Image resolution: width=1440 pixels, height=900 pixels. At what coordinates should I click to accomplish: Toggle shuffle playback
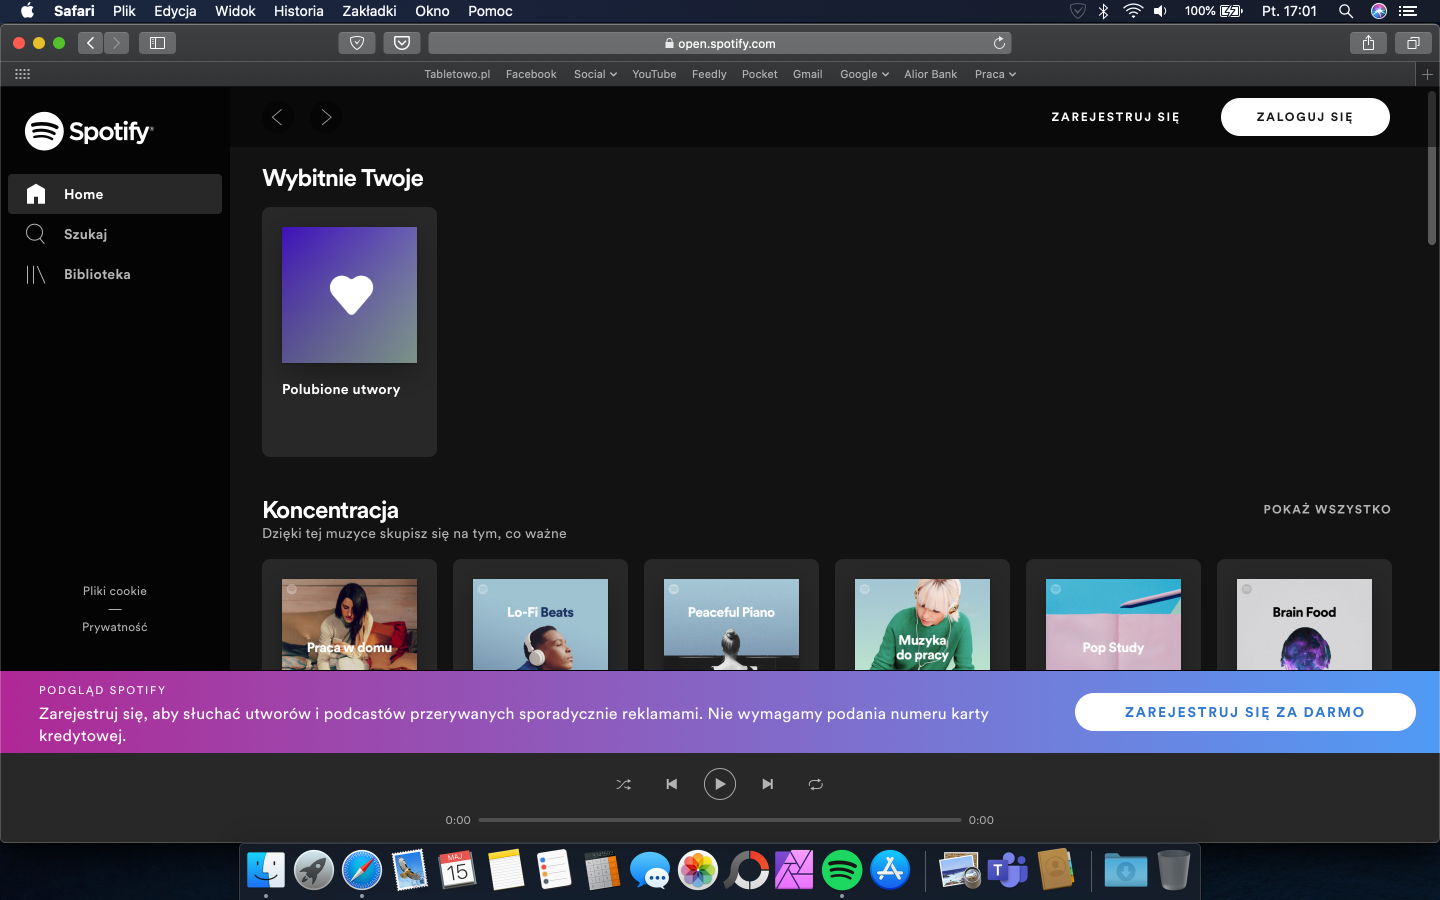pyautogui.click(x=624, y=784)
